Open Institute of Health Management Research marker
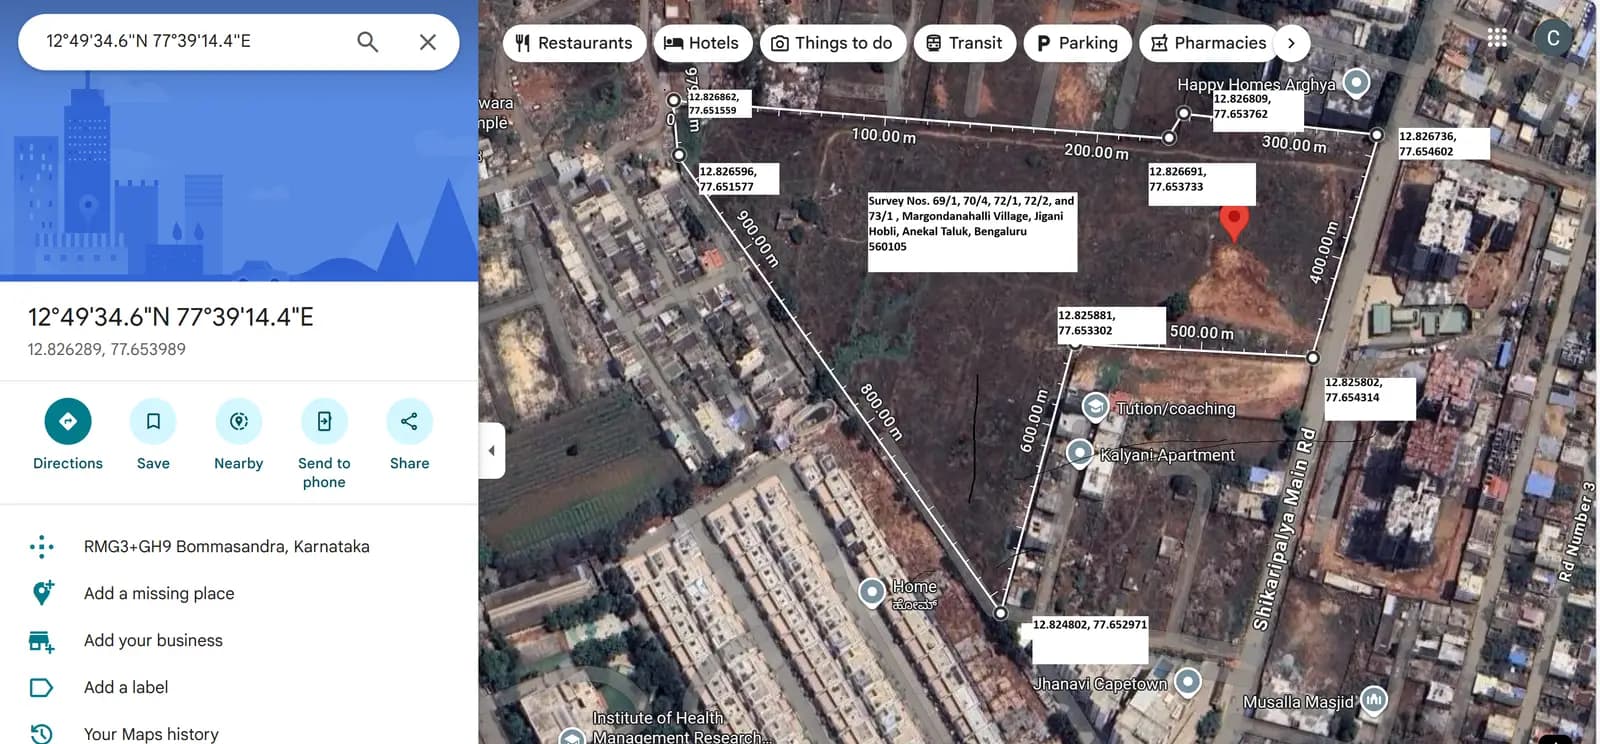Screen dimensions: 1600x744 (571, 737)
